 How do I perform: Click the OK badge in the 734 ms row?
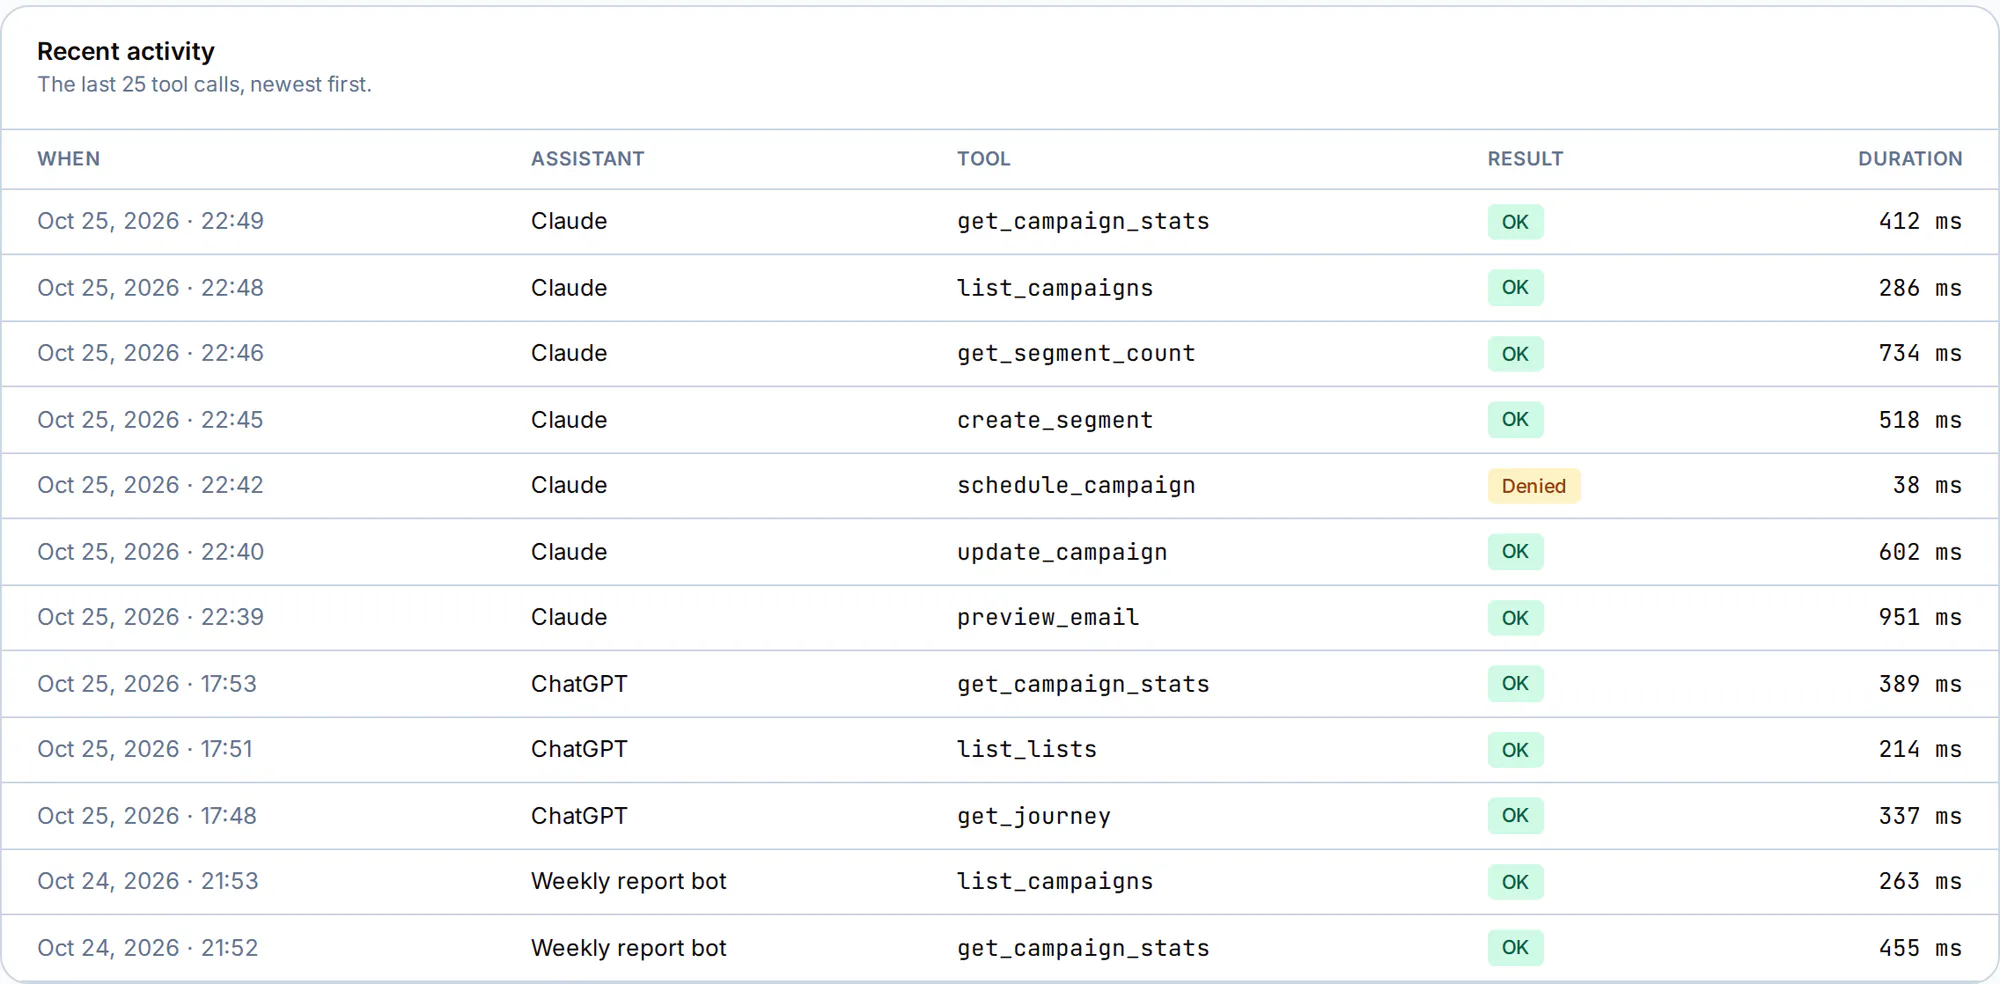pyautogui.click(x=1515, y=354)
